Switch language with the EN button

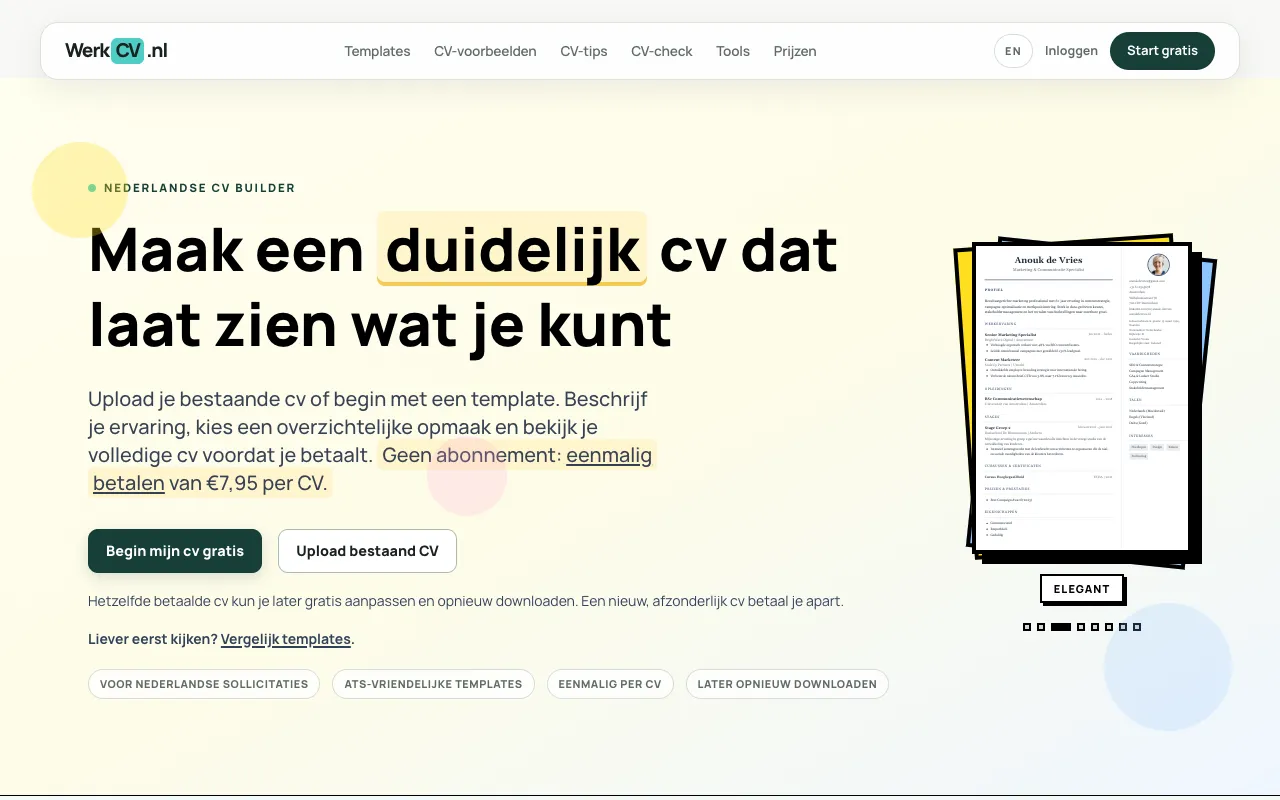[x=1013, y=51]
